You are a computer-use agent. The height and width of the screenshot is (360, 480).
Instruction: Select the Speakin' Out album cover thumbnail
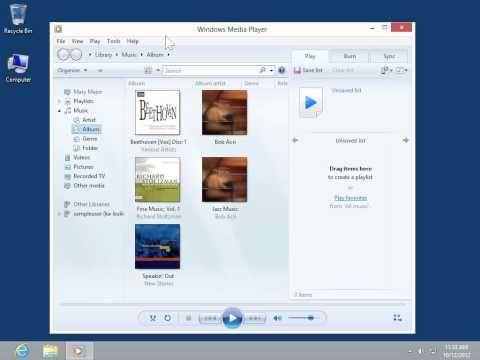pyautogui.click(x=158, y=247)
